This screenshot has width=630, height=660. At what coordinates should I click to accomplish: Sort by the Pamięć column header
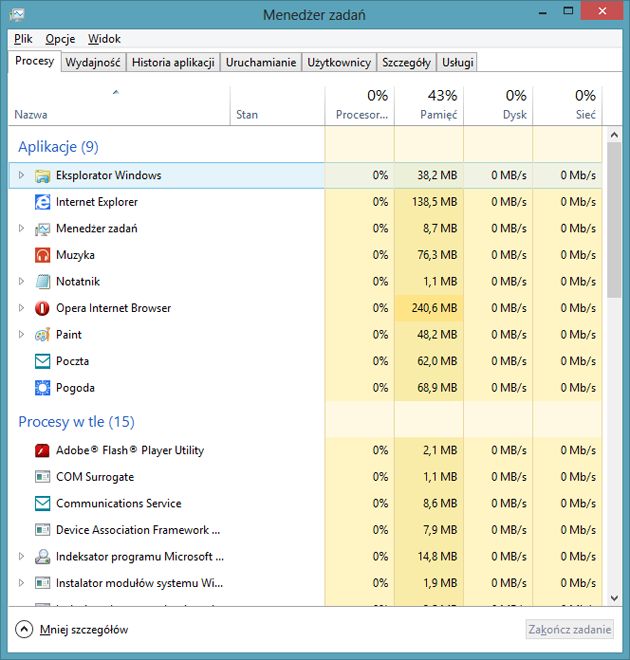tap(429, 106)
